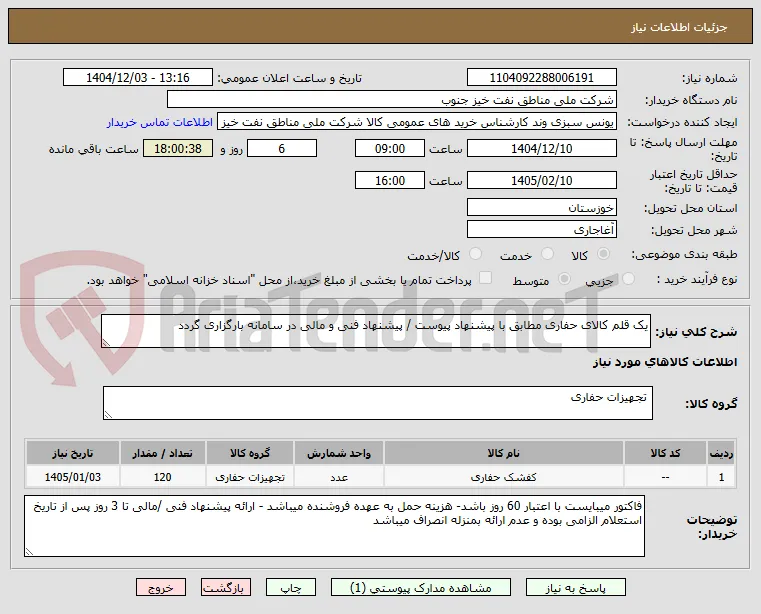Click the خروج exit button
The image size is (761, 614).
(x=161, y=587)
